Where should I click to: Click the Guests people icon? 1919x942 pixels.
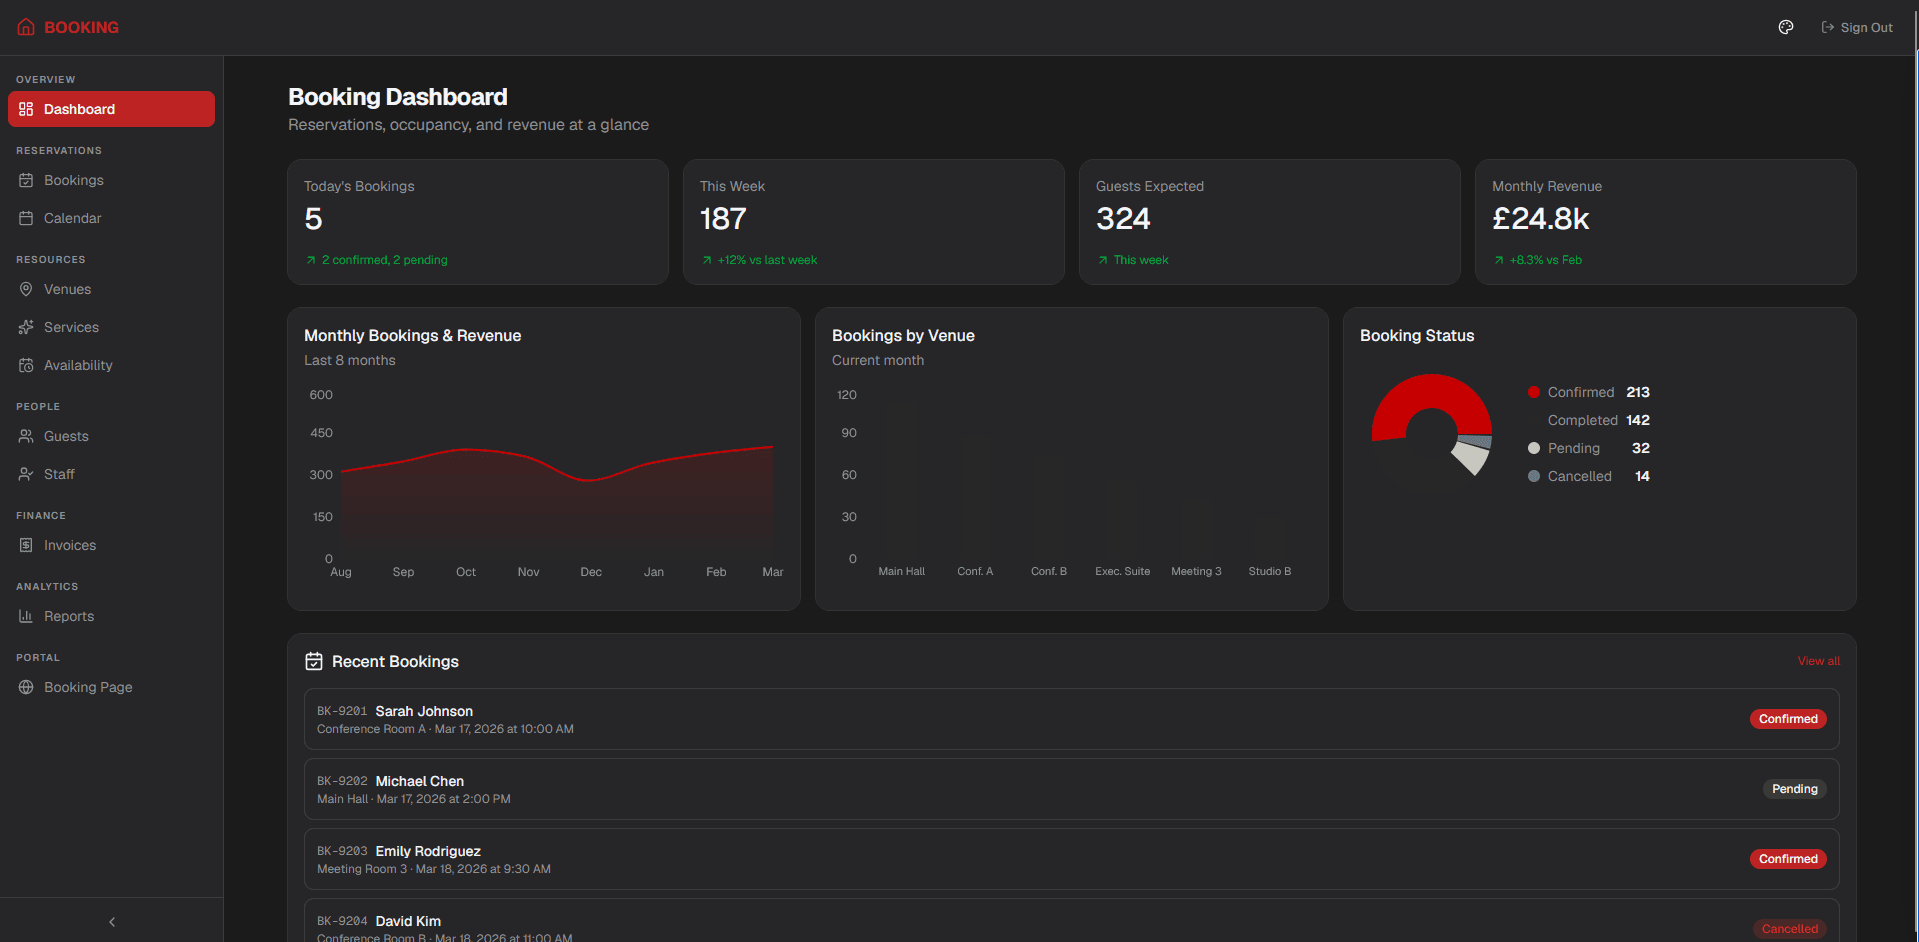pos(26,436)
